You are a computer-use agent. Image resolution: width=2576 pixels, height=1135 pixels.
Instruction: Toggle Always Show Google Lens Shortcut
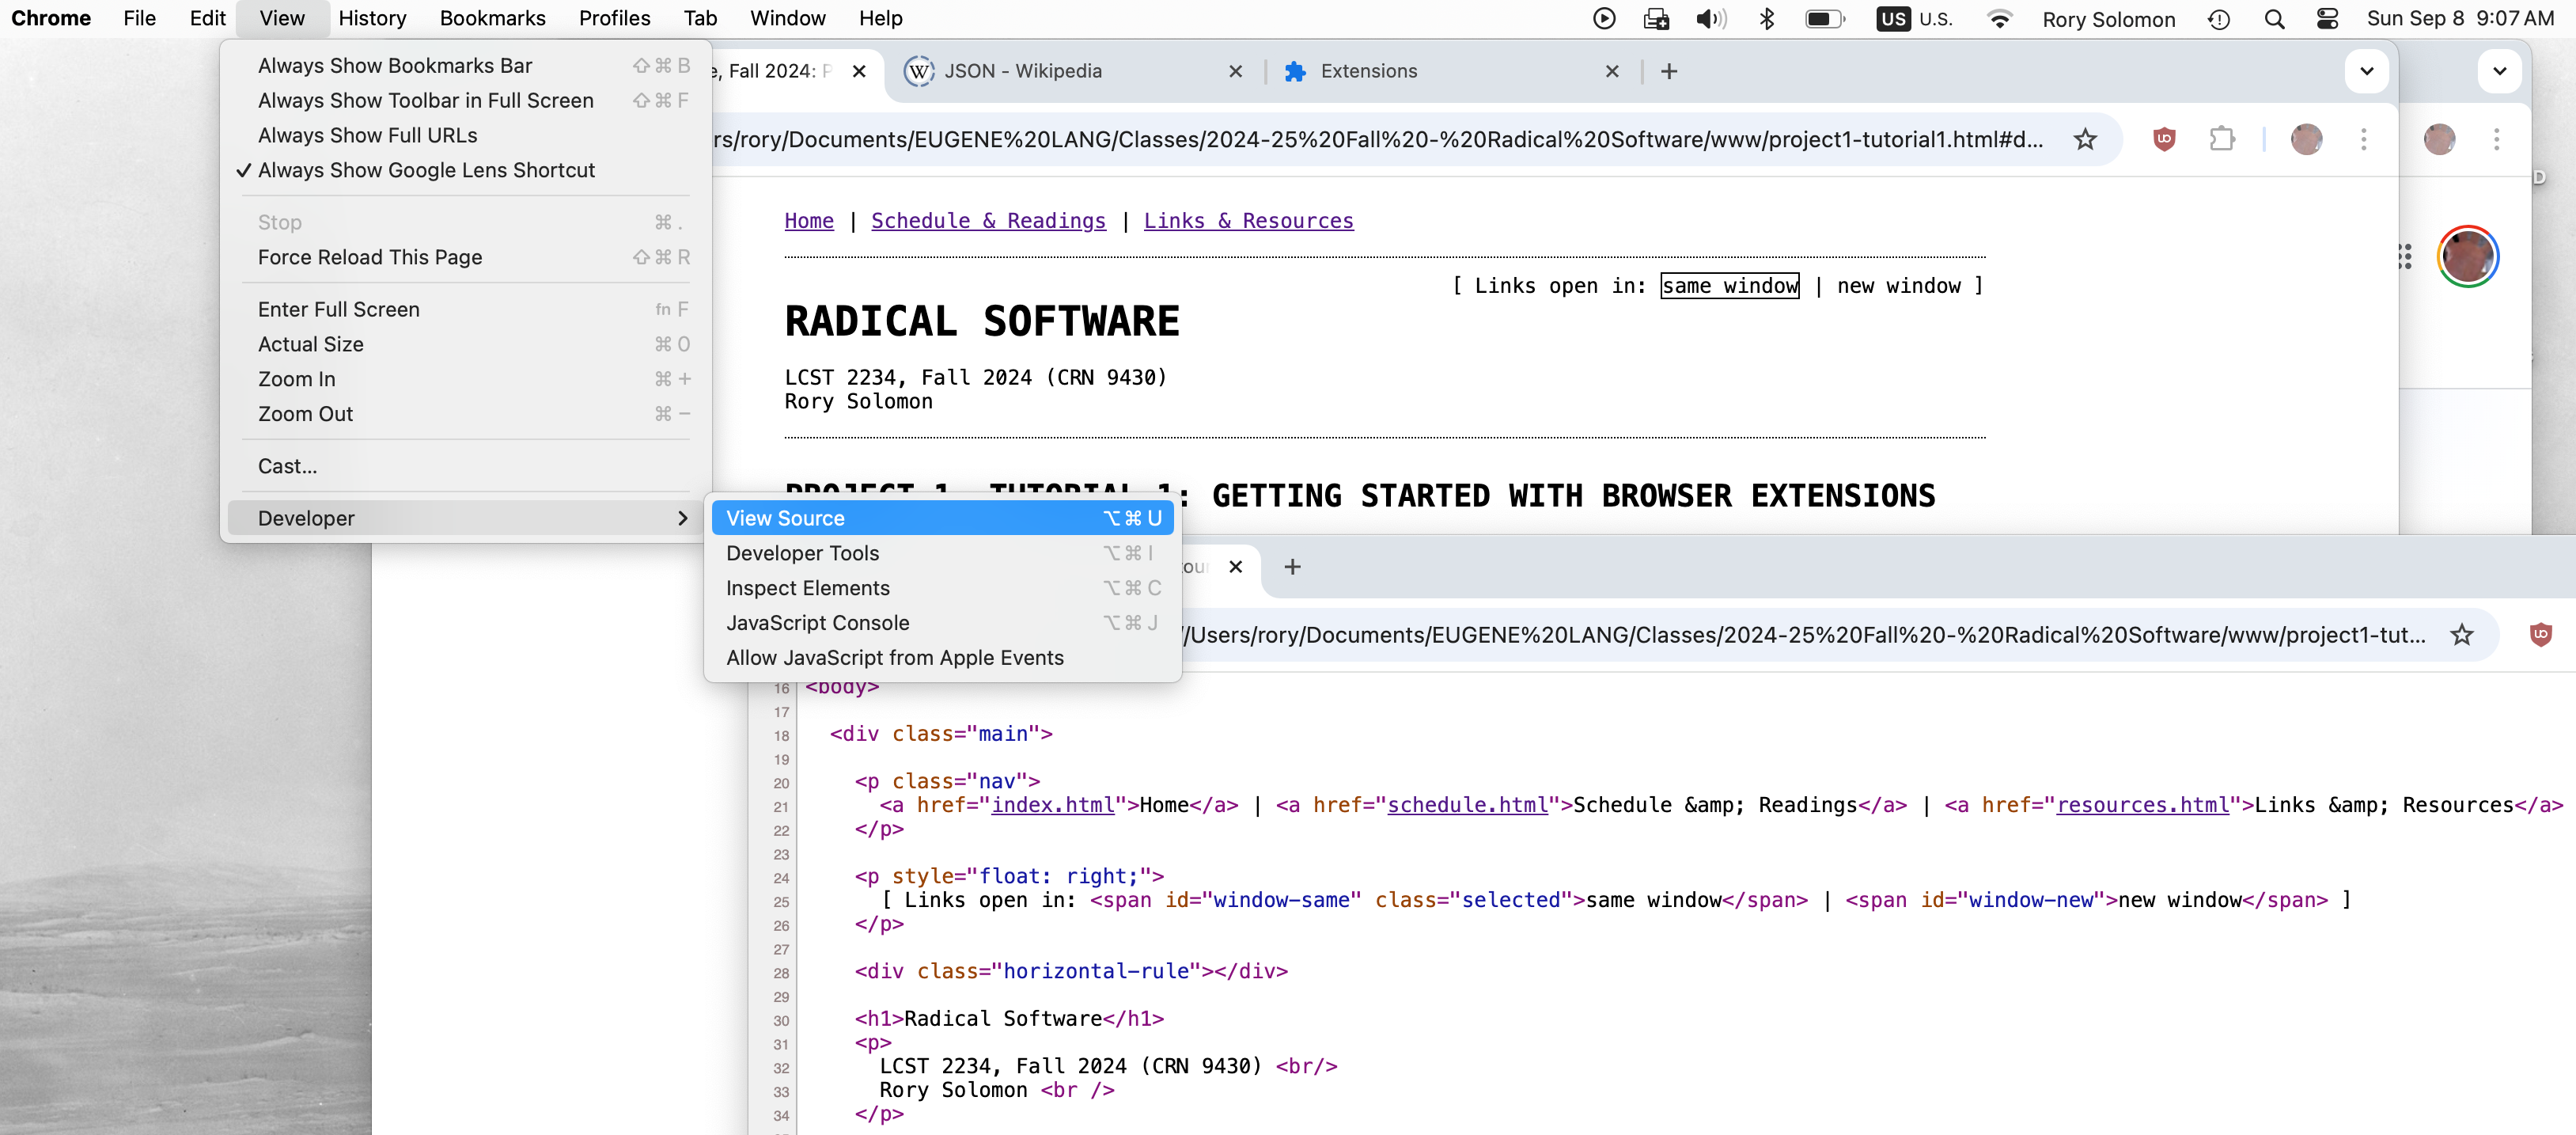pos(426,170)
